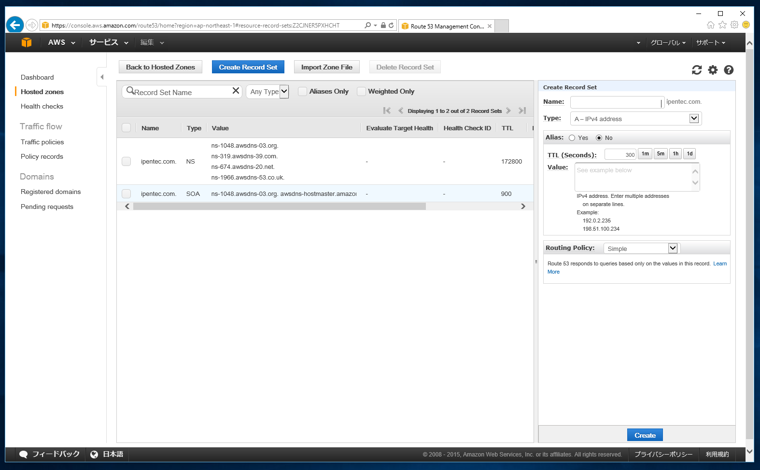Click the browser smiley feedback icon
760x470 pixels.
tap(746, 25)
